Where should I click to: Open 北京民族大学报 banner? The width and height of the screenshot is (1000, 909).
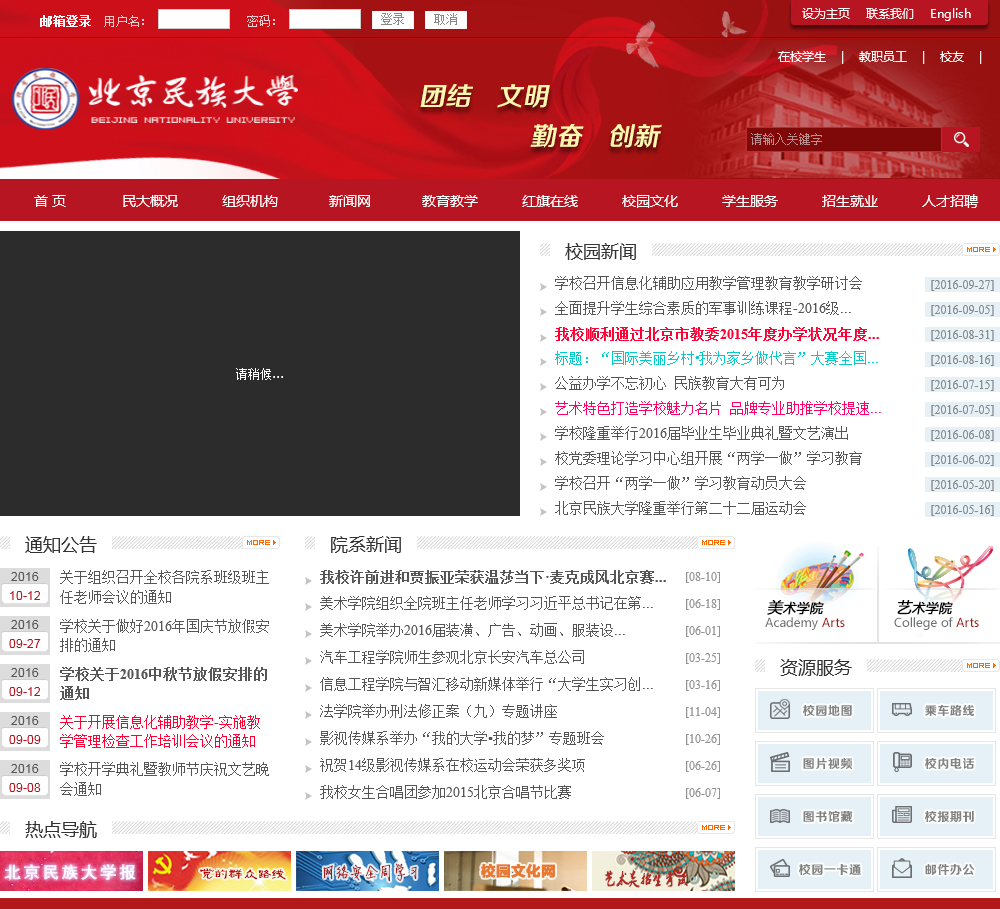pos(71,871)
